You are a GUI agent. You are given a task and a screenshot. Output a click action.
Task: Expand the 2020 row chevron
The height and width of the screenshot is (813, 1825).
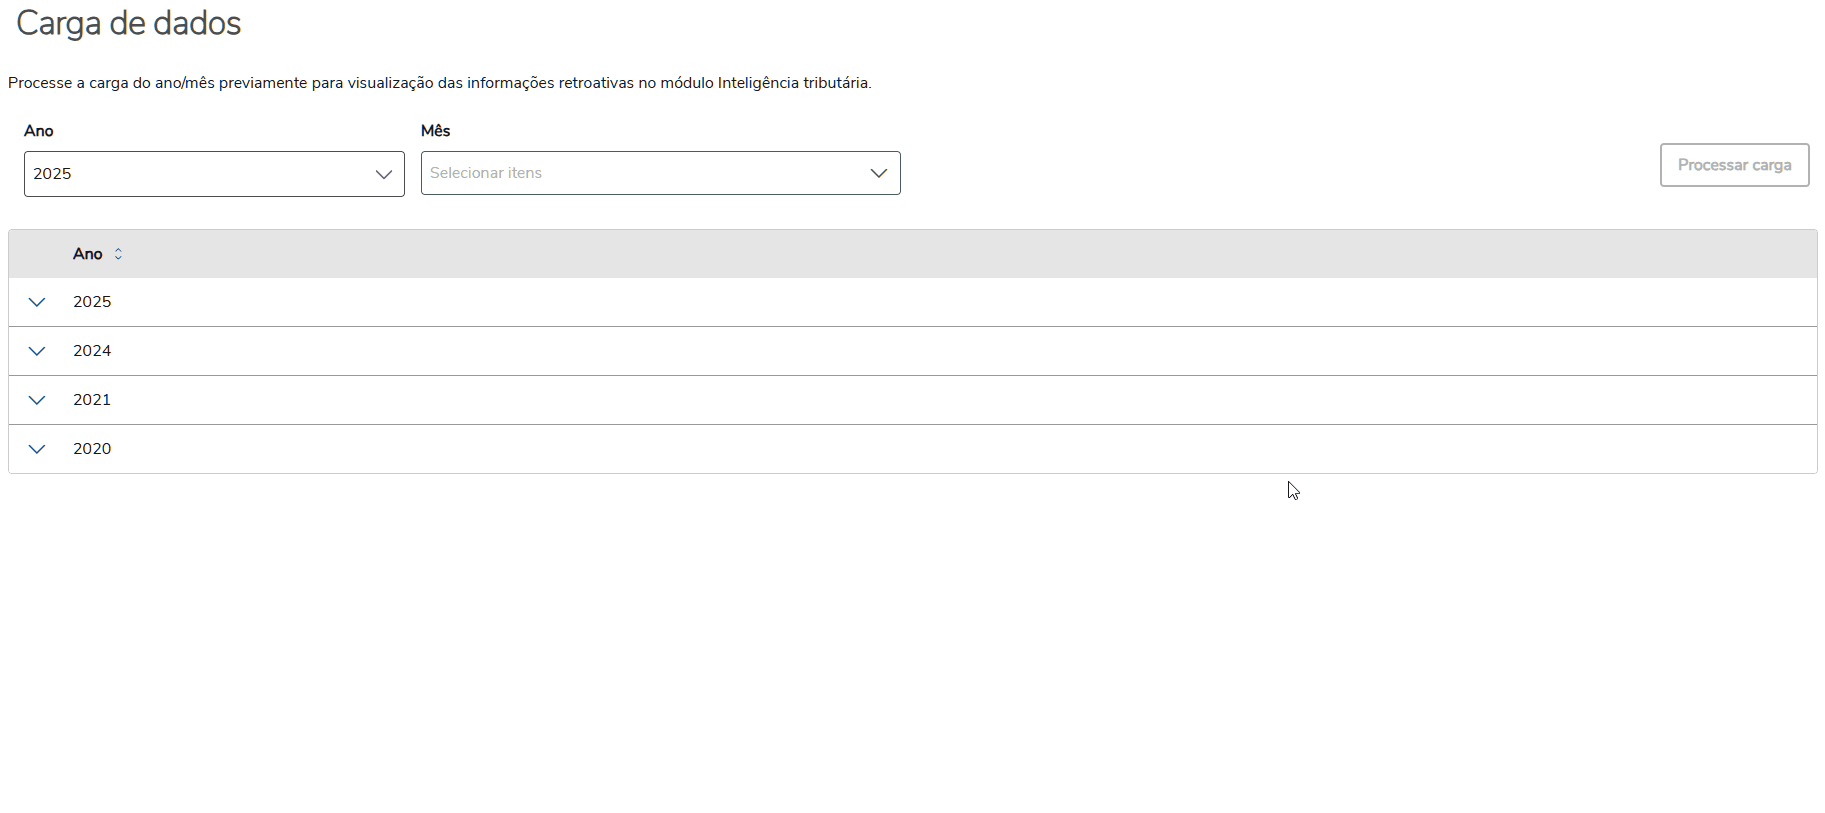point(37,449)
